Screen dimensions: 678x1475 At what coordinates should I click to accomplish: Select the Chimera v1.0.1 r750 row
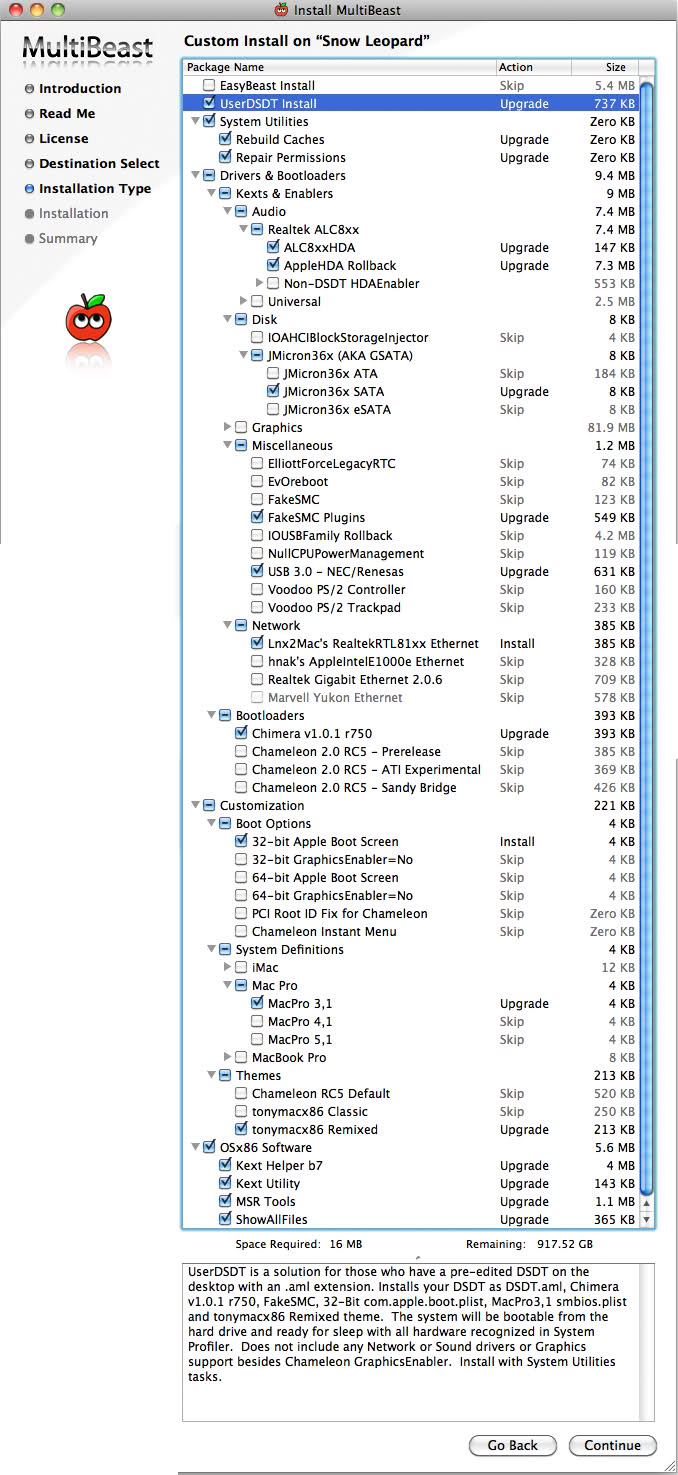[x=311, y=734]
